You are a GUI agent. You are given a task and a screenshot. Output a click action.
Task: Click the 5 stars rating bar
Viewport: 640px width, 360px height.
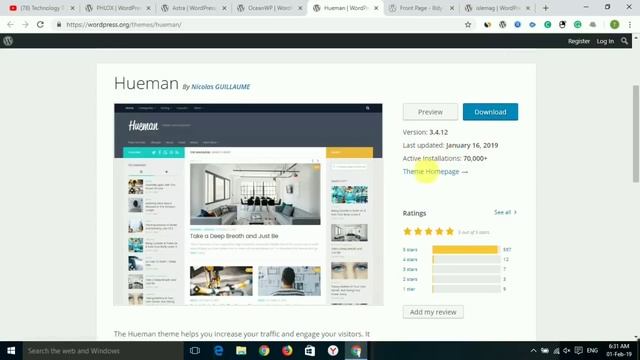(466, 249)
